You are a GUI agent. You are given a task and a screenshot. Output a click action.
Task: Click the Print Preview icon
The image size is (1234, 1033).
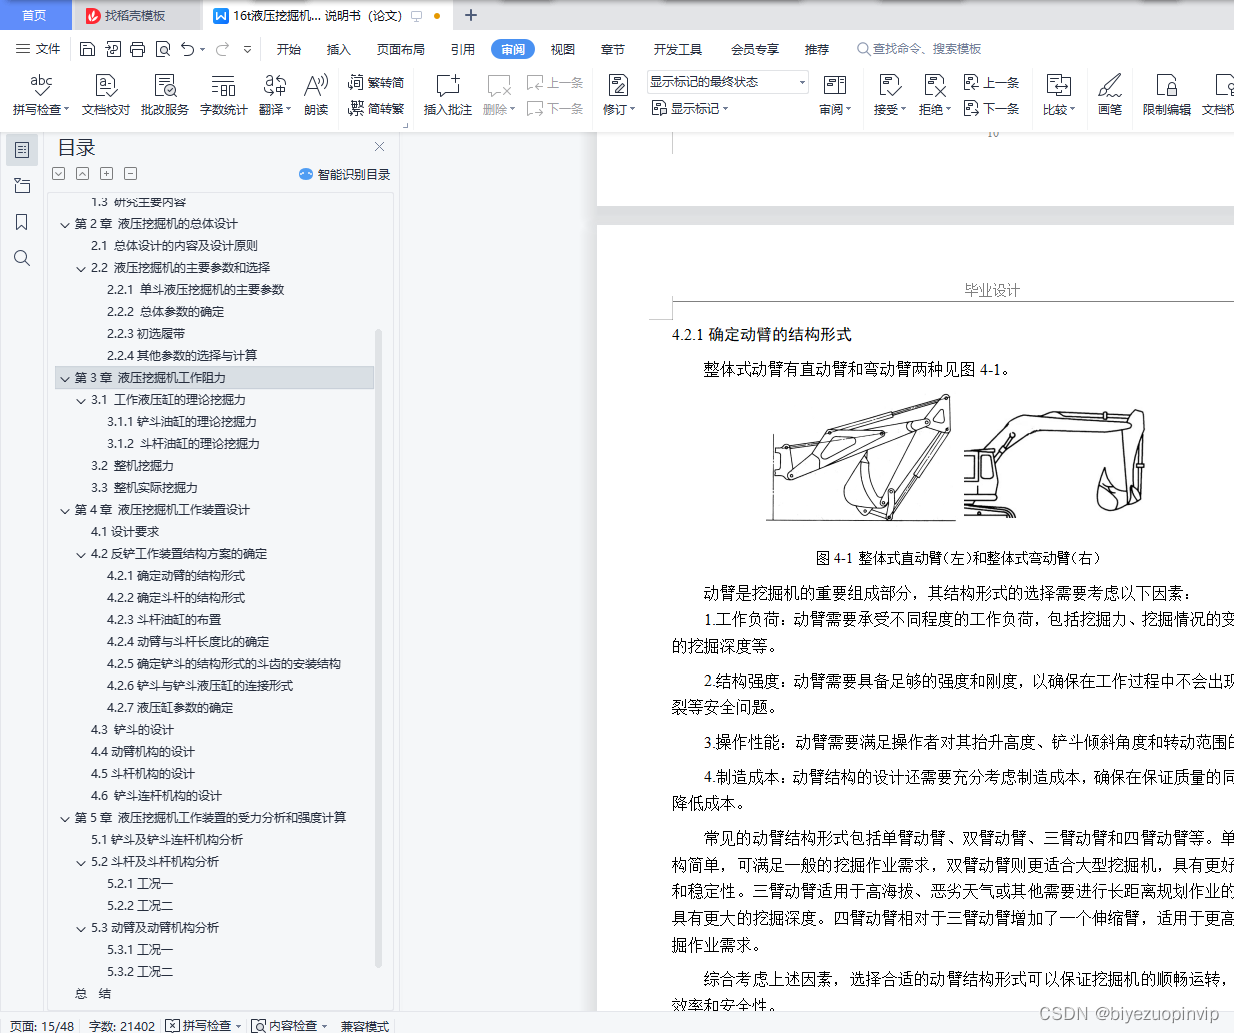pos(162,49)
